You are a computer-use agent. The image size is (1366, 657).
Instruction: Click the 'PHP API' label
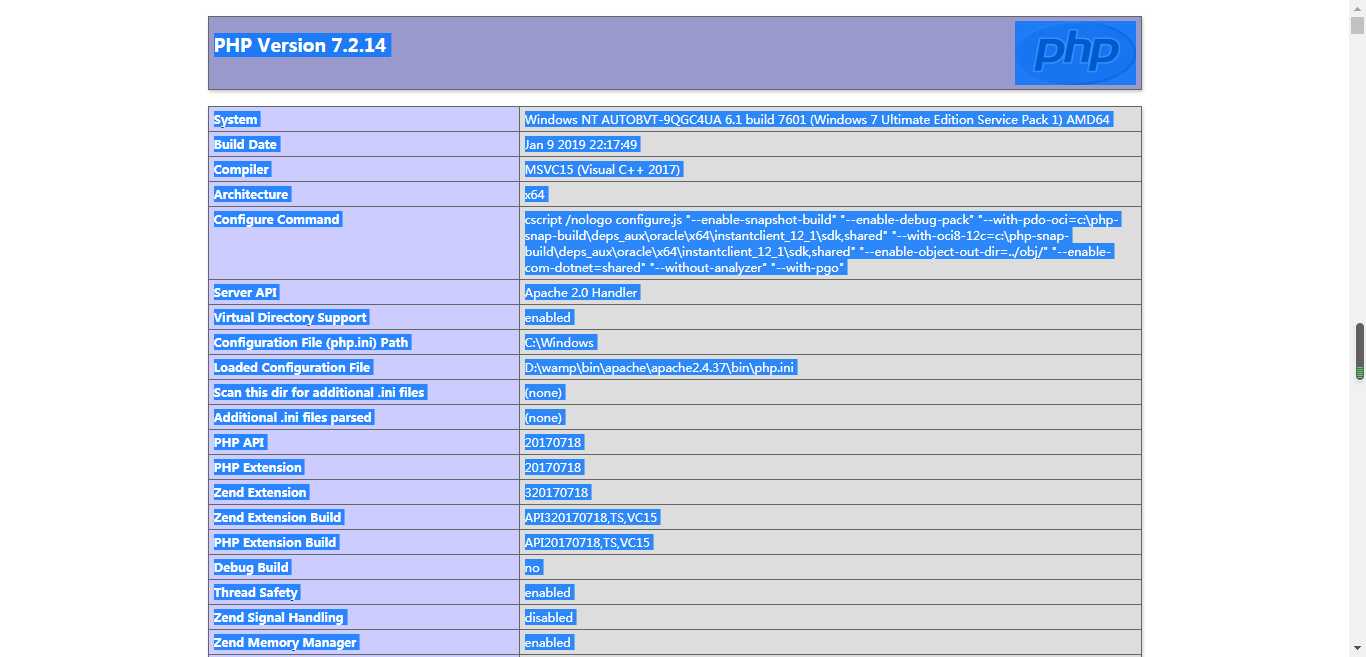[x=240, y=442]
